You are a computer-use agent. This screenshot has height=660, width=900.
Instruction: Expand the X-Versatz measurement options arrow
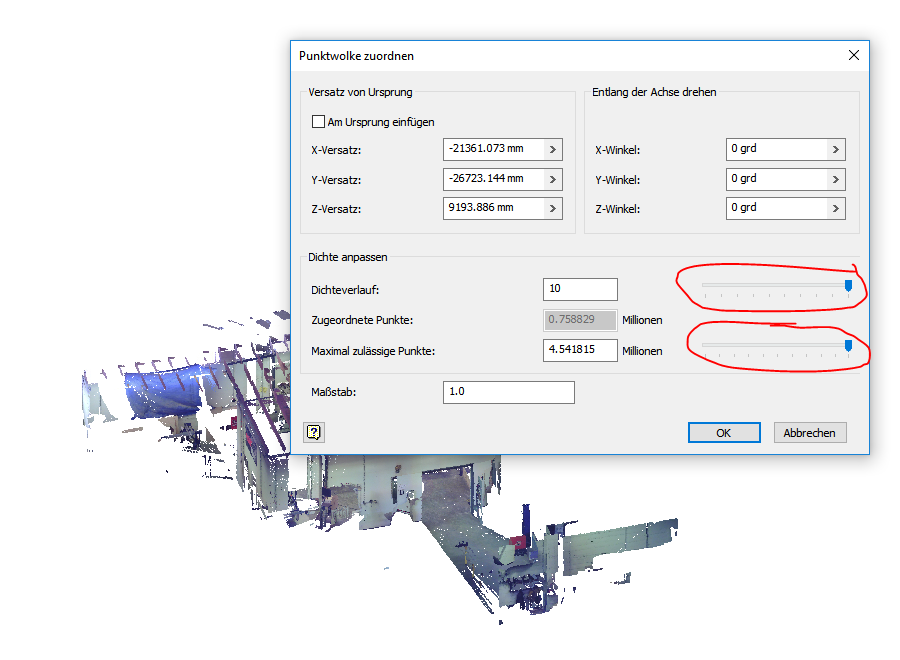[552, 148]
